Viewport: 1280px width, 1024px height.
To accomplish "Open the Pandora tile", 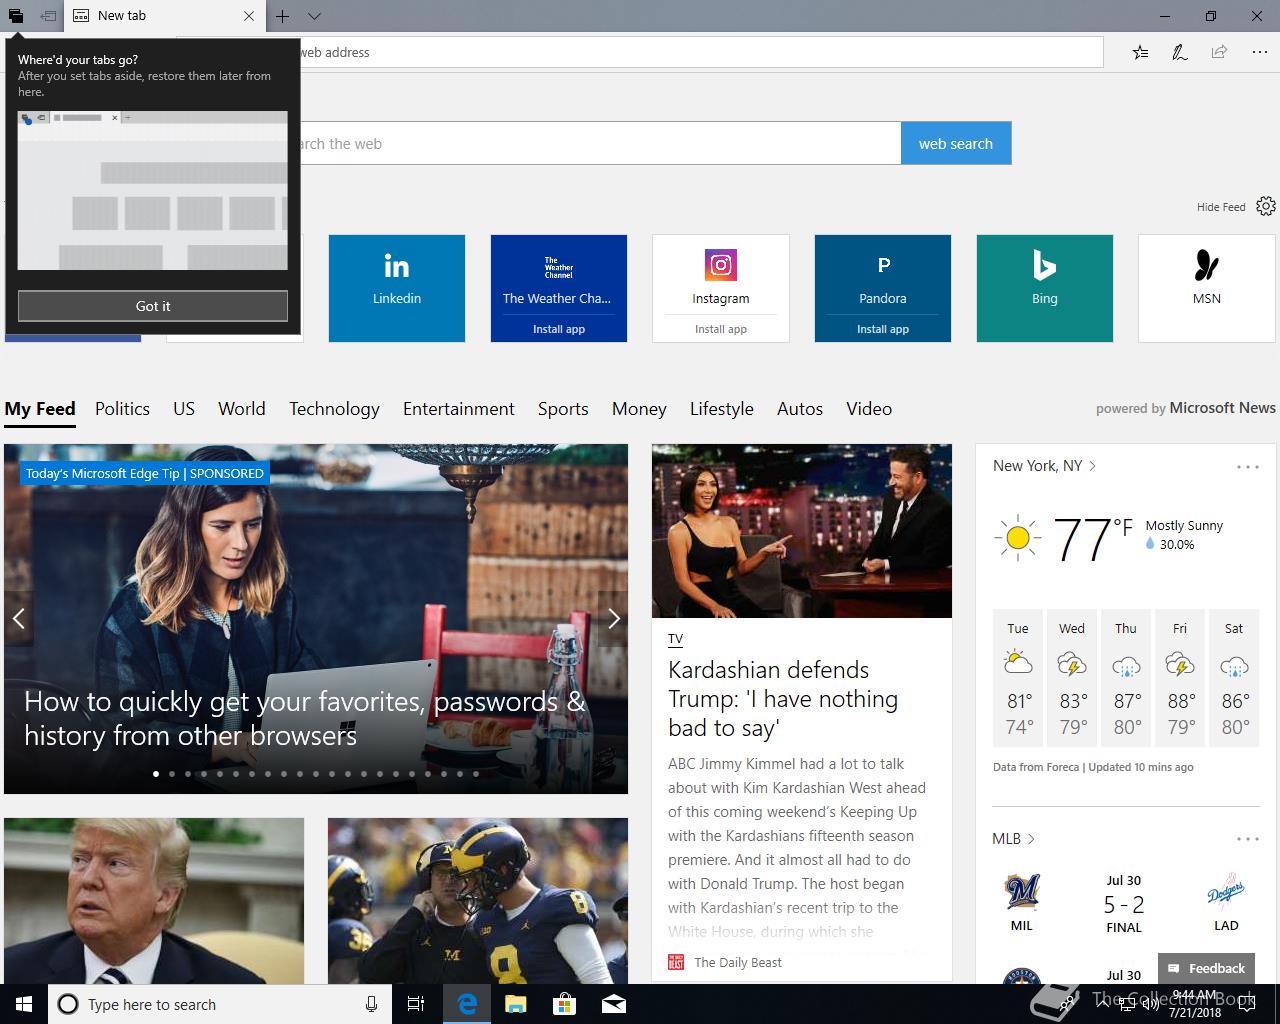I will 883,277.
